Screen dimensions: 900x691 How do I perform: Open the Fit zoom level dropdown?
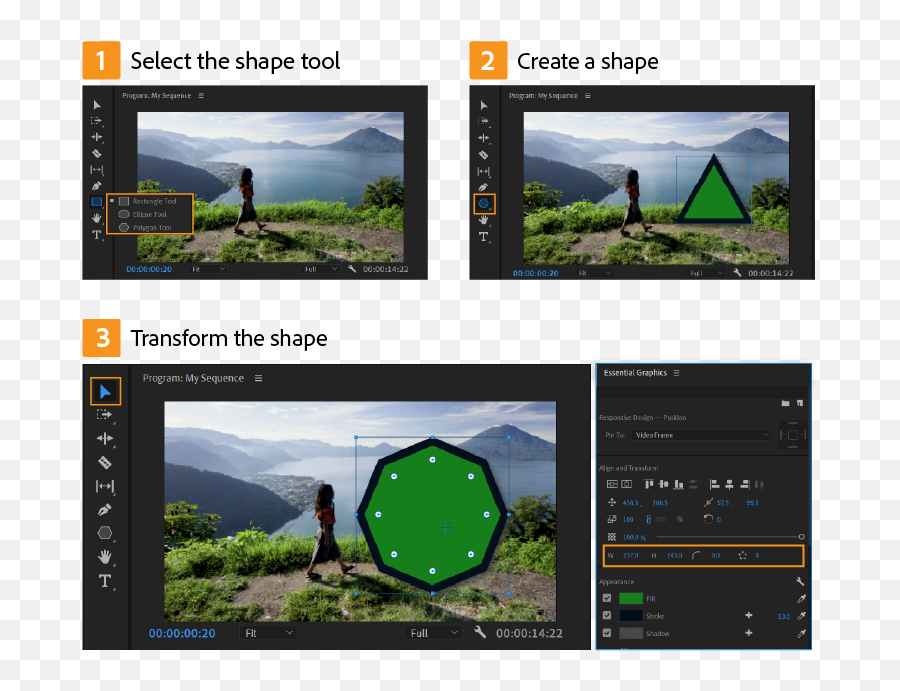pyautogui.click(x=269, y=632)
